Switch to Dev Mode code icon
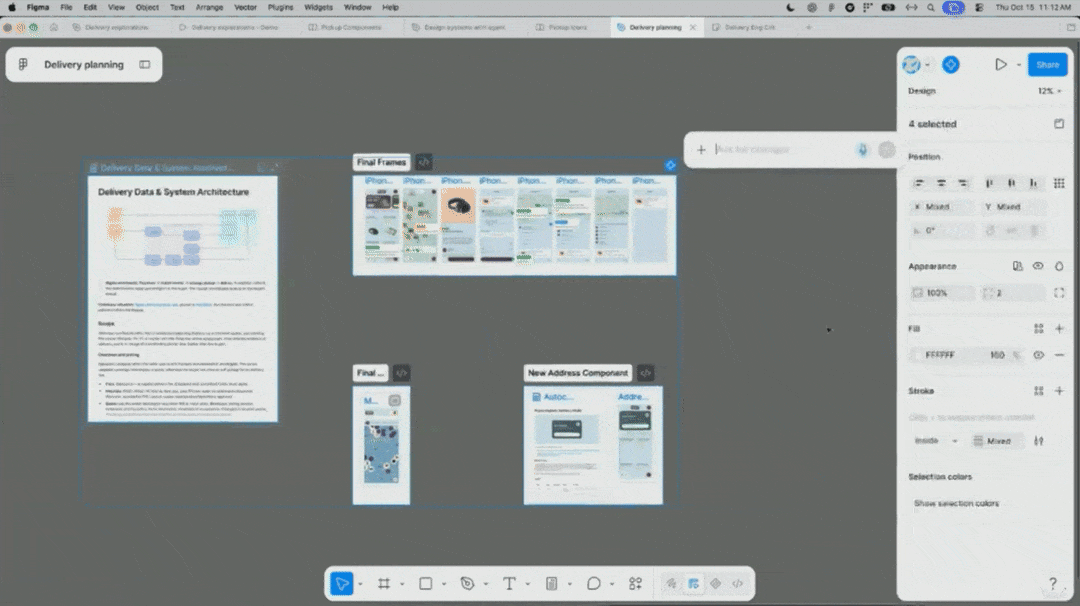The height and width of the screenshot is (606, 1080). [738, 584]
